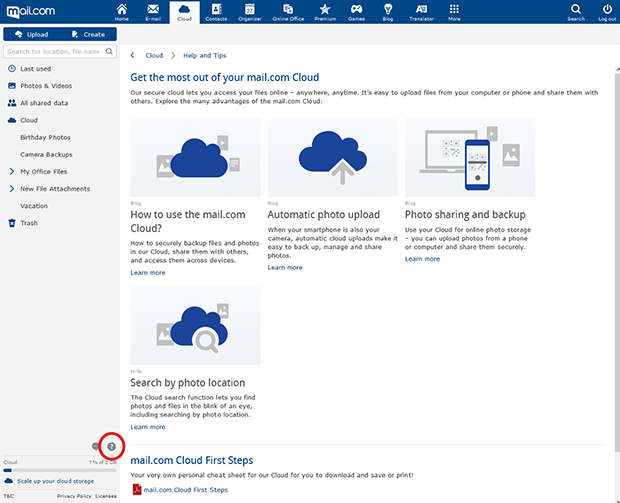620x503 pixels.
Task: Click the Help and Tips breadcrumb
Action: tap(204, 55)
